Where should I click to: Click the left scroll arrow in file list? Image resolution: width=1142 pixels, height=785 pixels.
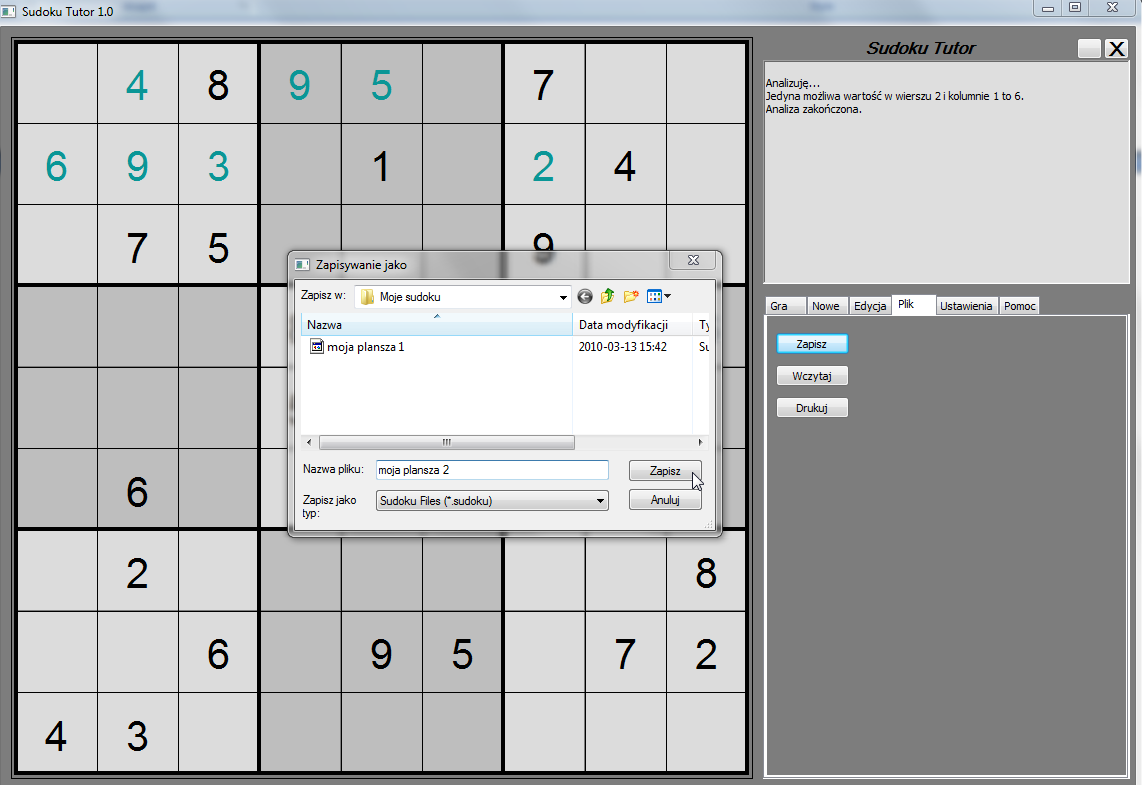pyautogui.click(x=309, y=442)
